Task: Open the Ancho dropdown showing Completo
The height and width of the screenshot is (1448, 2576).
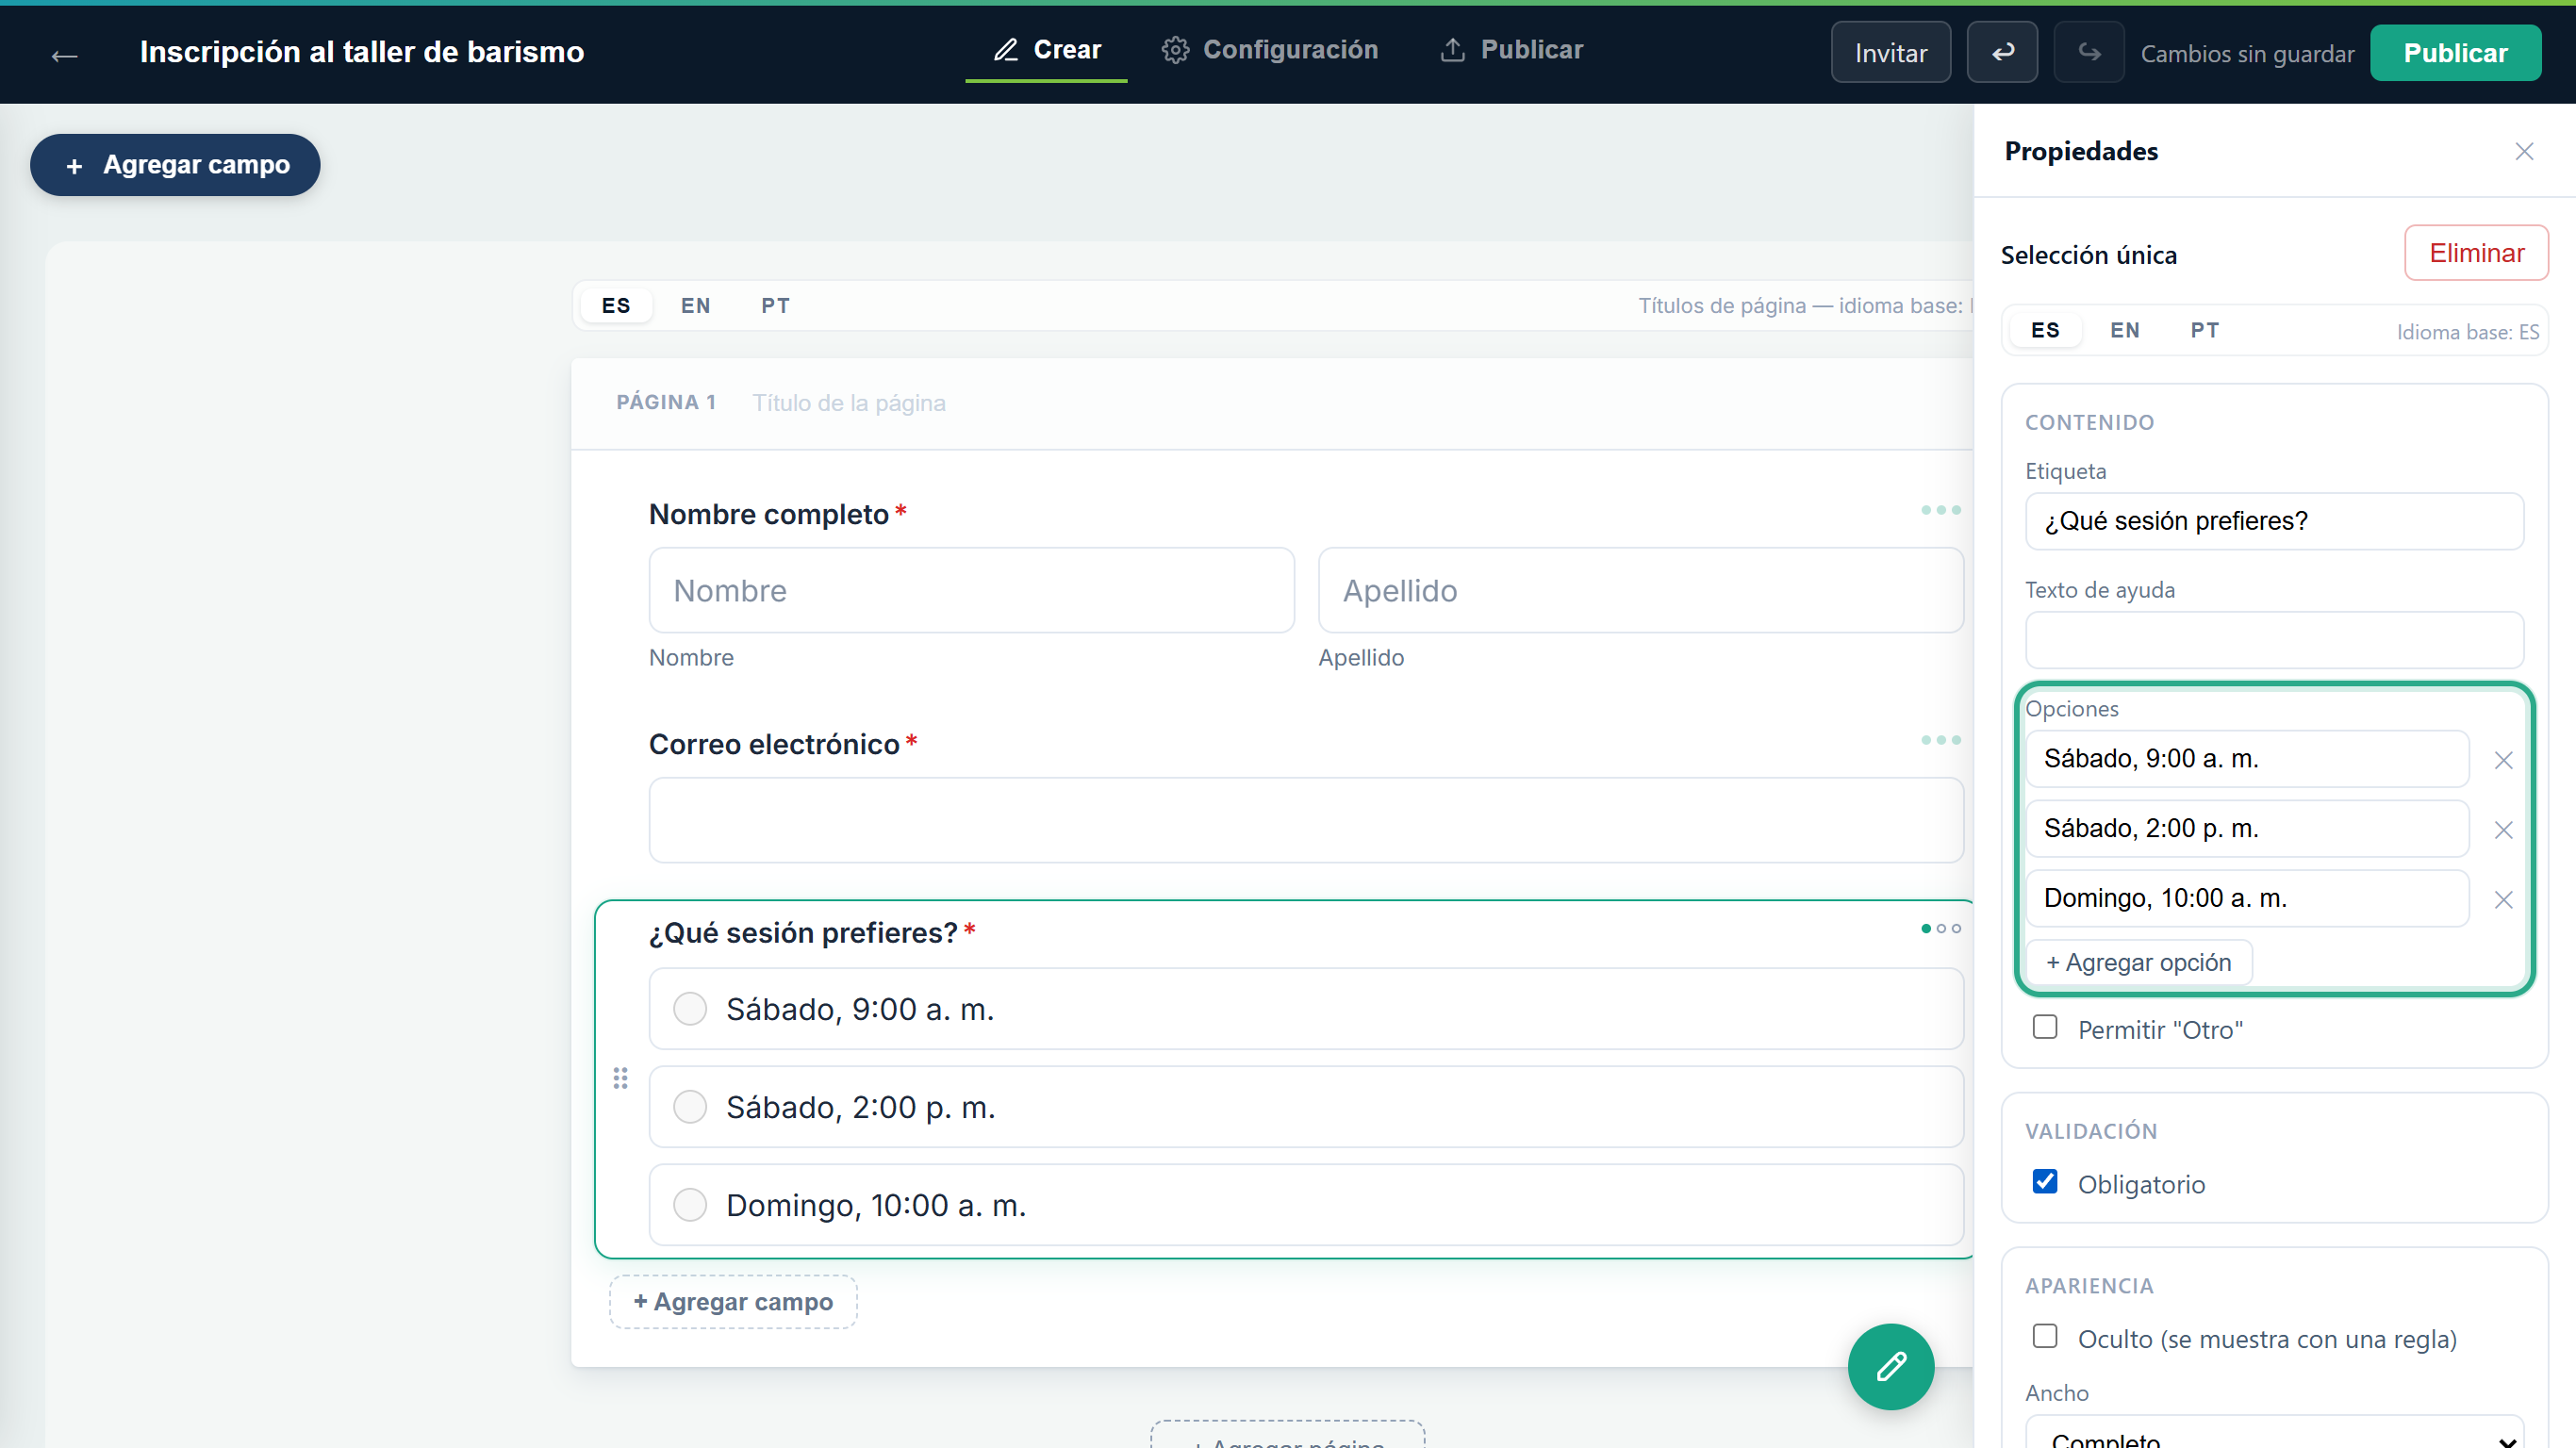Action: (x=2274, y=1432)
